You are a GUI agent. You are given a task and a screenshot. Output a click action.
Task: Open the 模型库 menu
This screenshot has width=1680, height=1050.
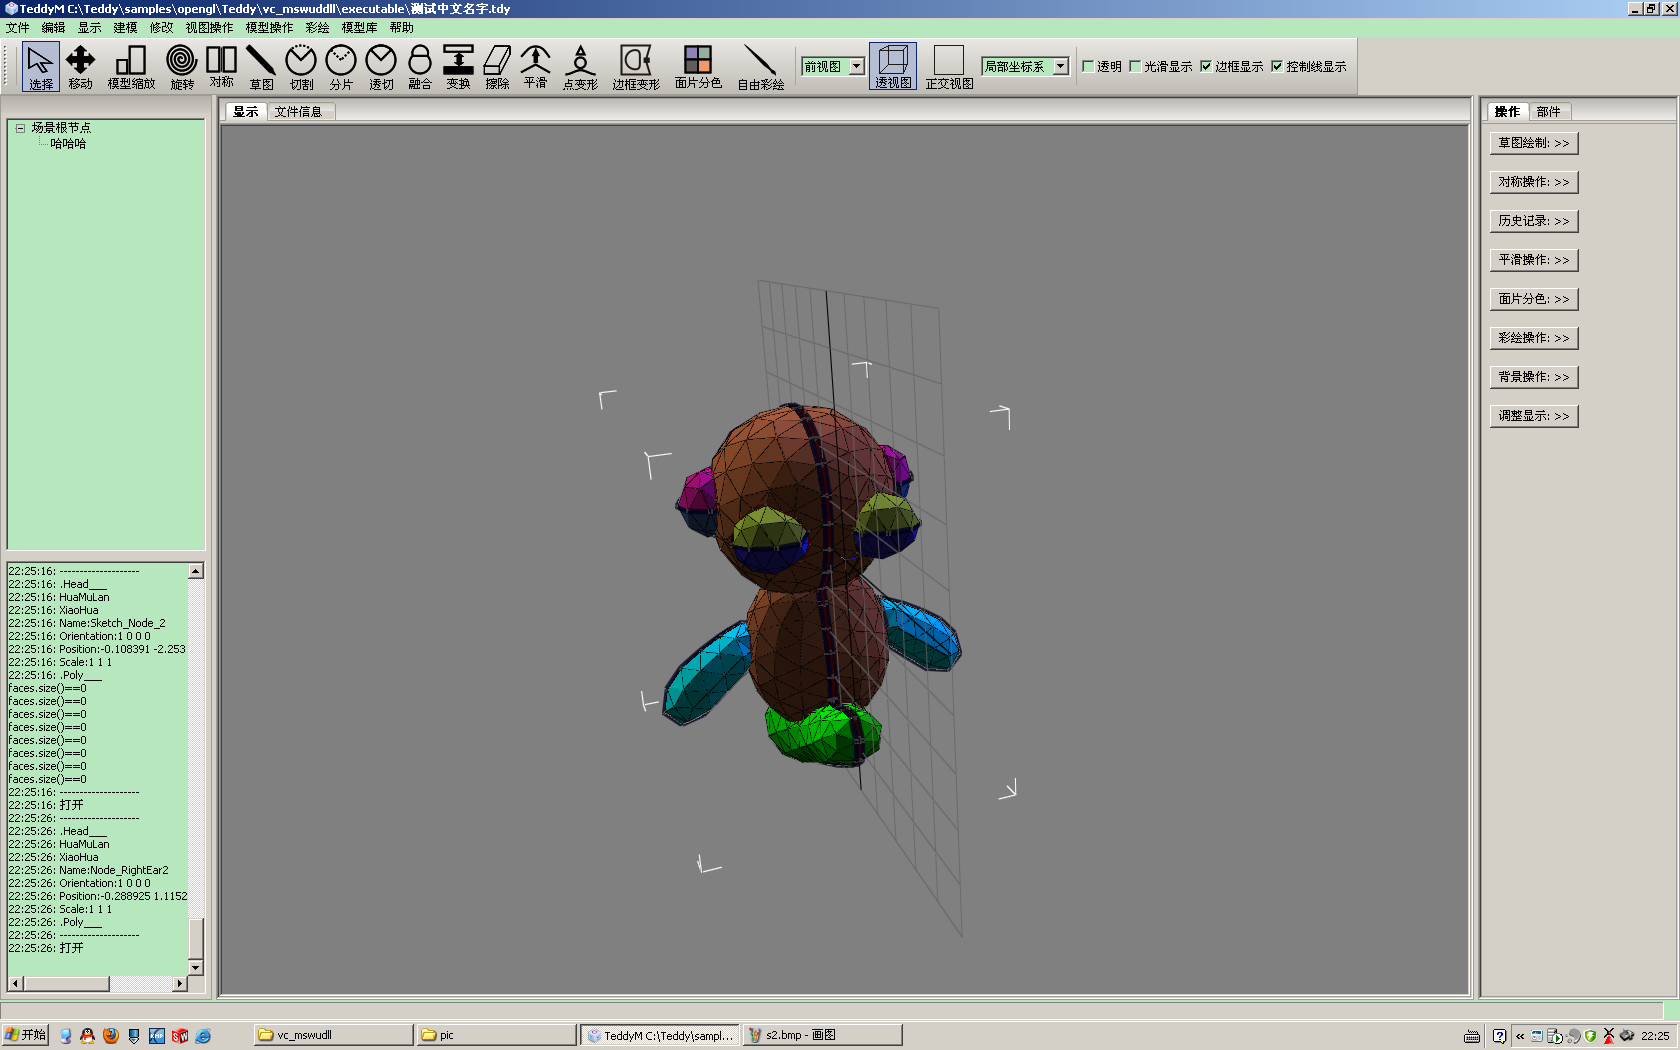359,28
